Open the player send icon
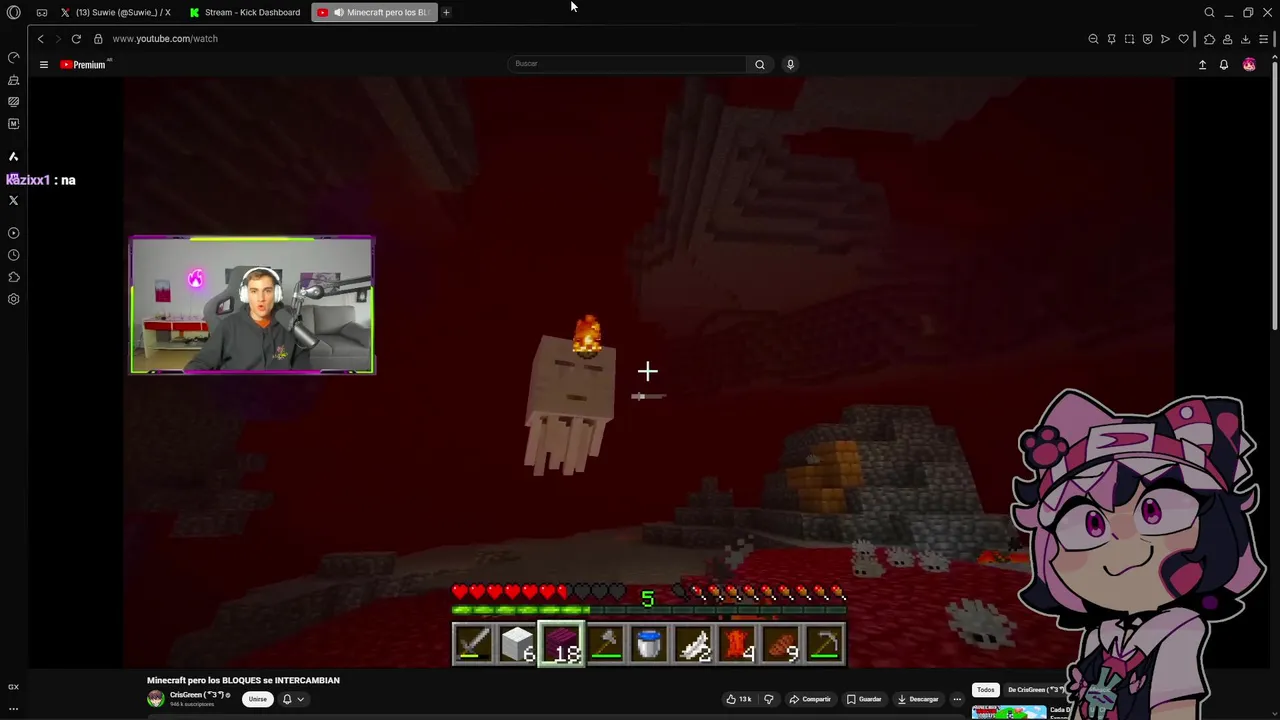 click(x=1165, y=39)
